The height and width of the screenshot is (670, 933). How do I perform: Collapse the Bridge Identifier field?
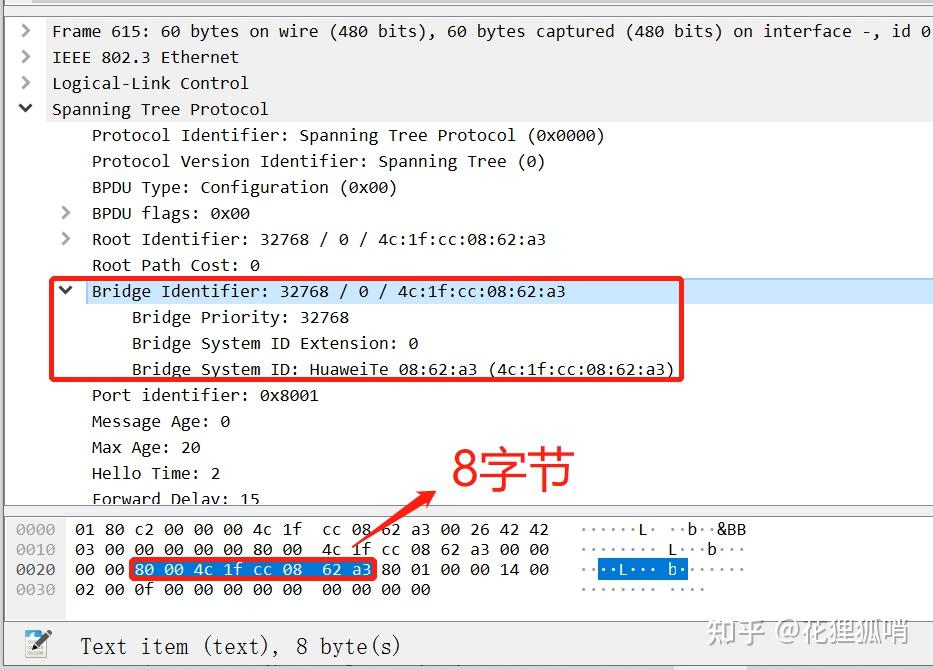(65, 290)
